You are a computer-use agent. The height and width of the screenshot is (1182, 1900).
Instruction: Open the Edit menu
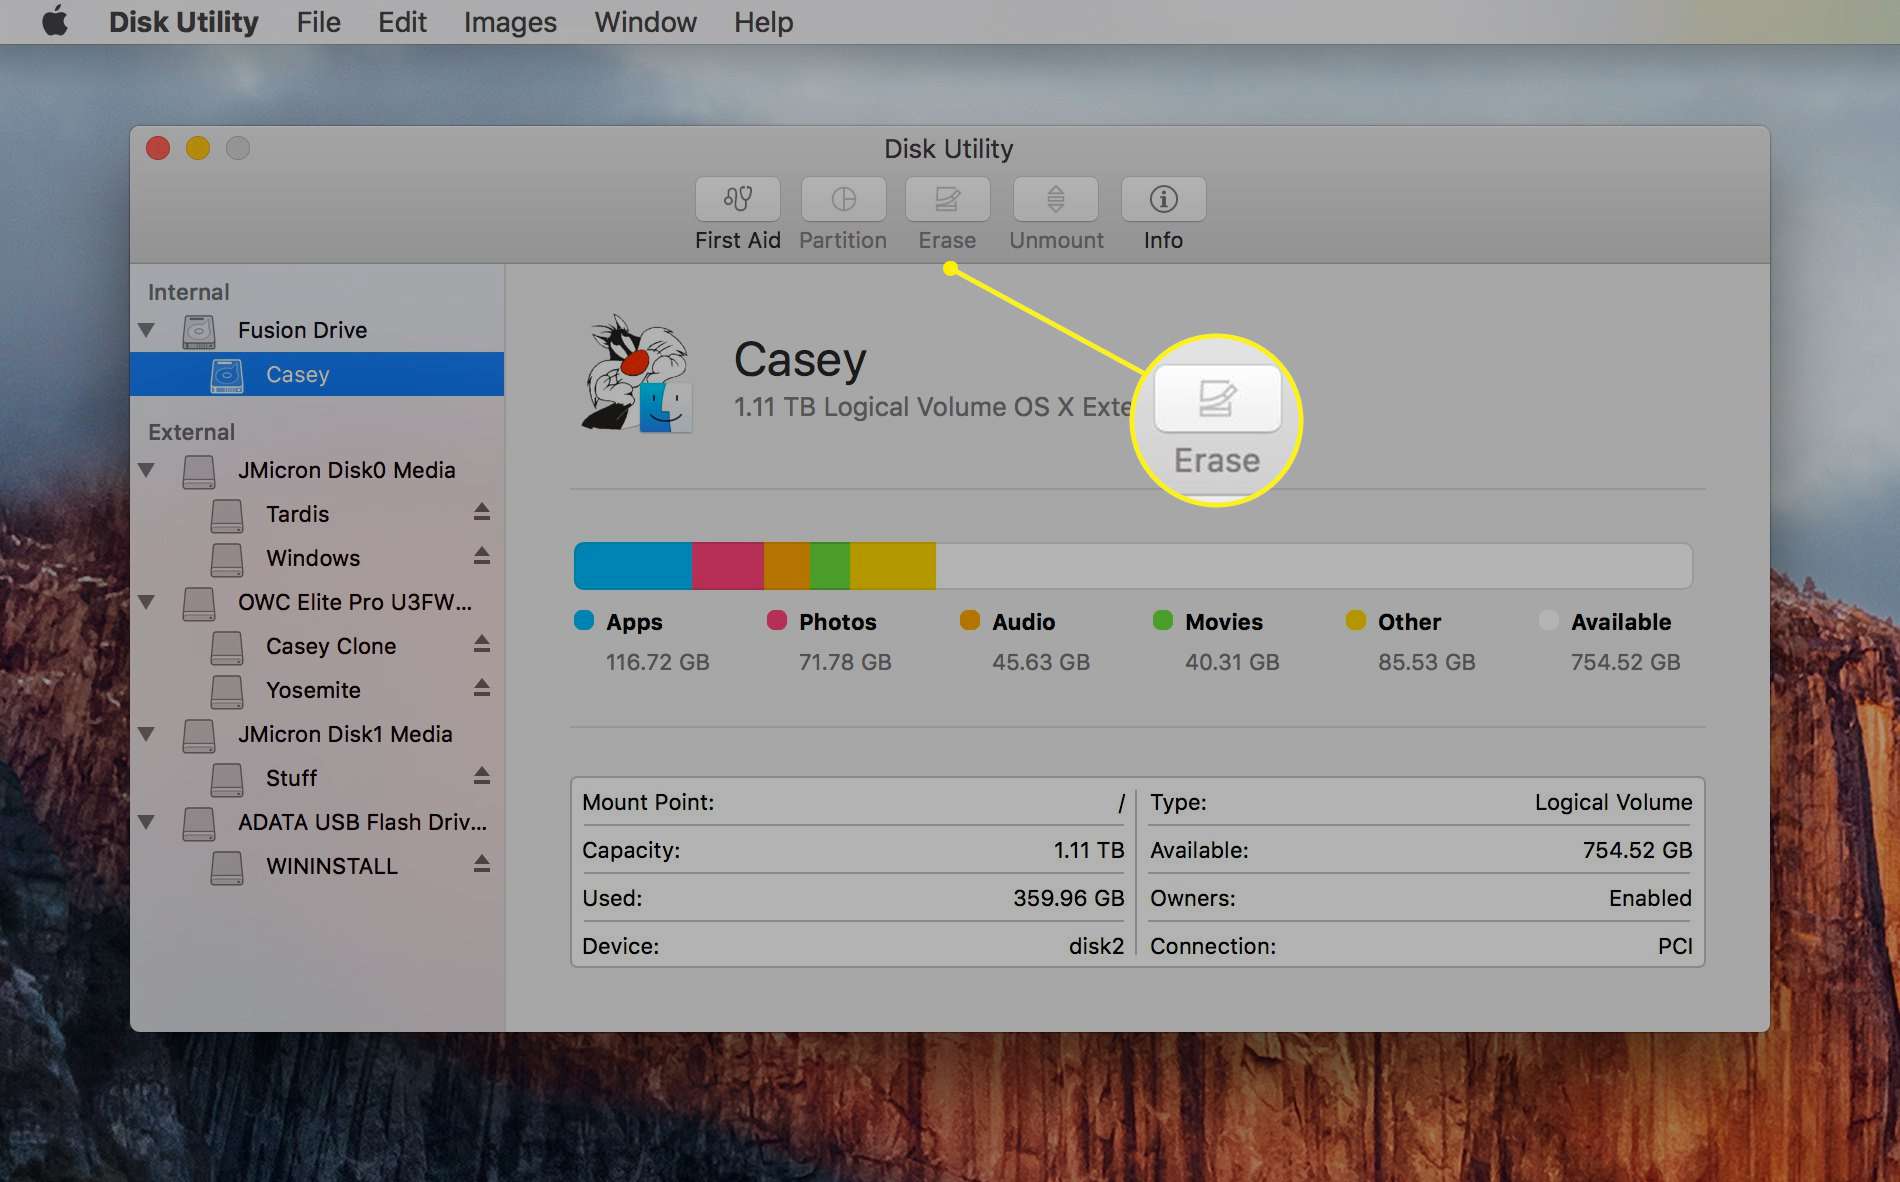coord(402,22)
